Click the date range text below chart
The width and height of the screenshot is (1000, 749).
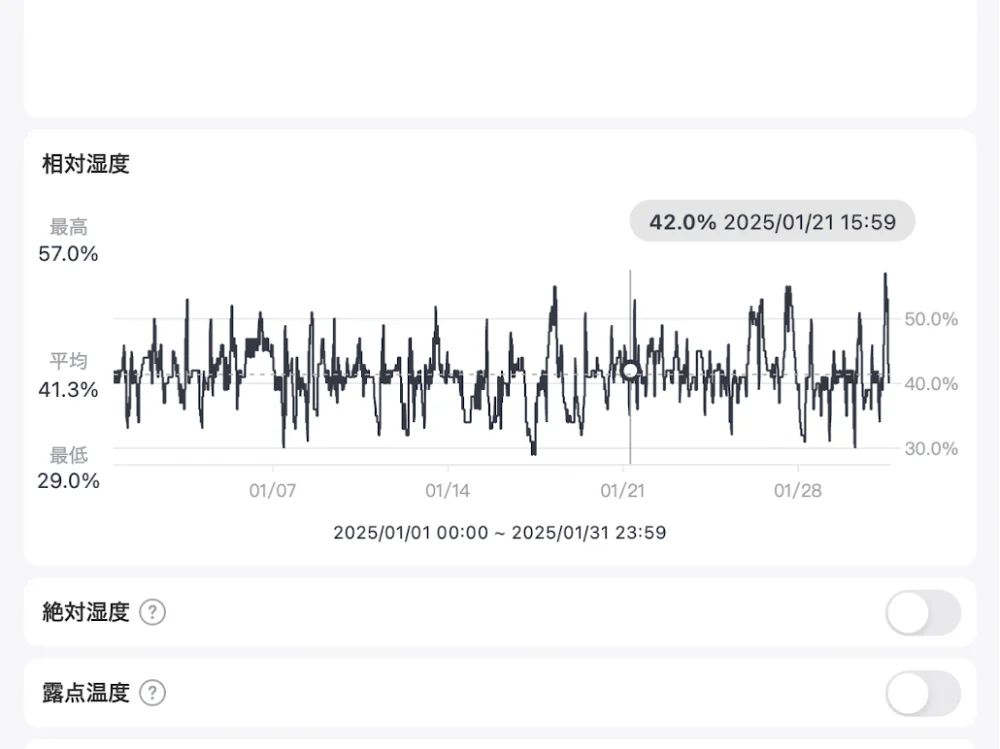pyautogui.click(x=500, y=532)
